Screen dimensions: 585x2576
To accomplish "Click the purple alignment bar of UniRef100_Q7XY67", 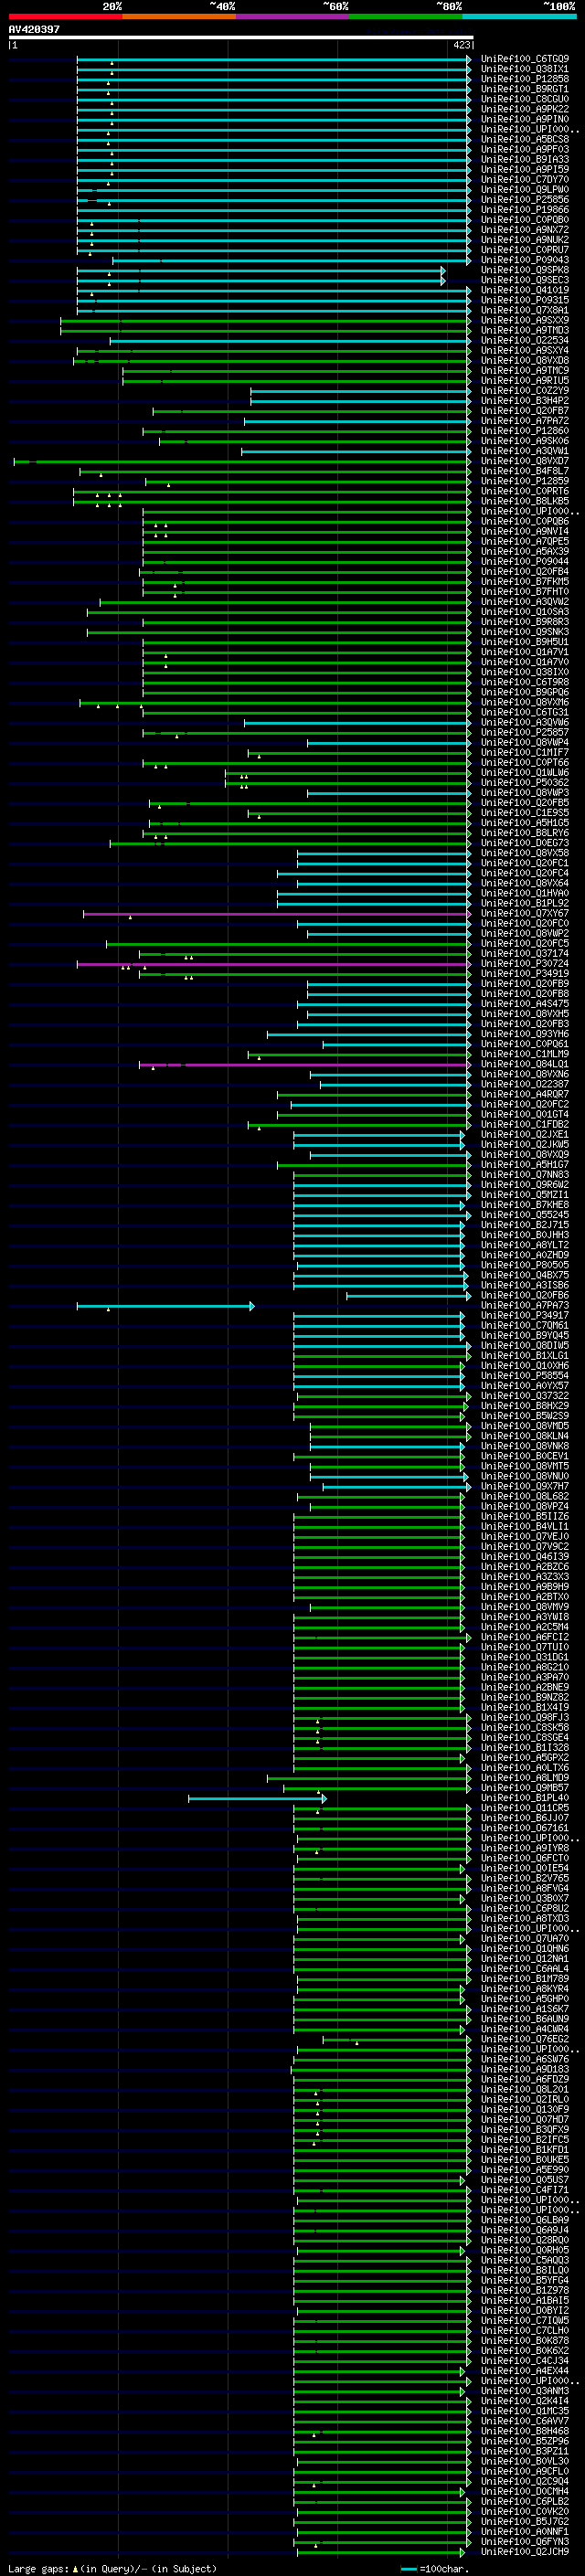I will click(277, 914).
